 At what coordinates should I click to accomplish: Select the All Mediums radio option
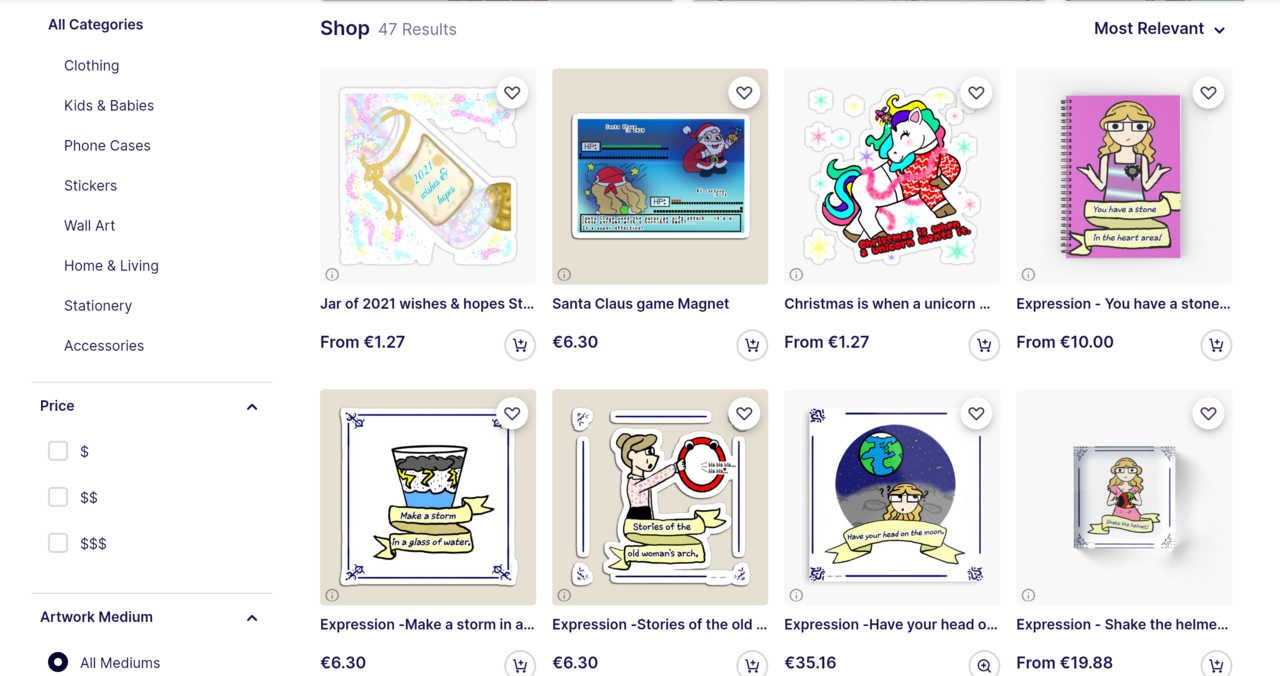[58, 662]
